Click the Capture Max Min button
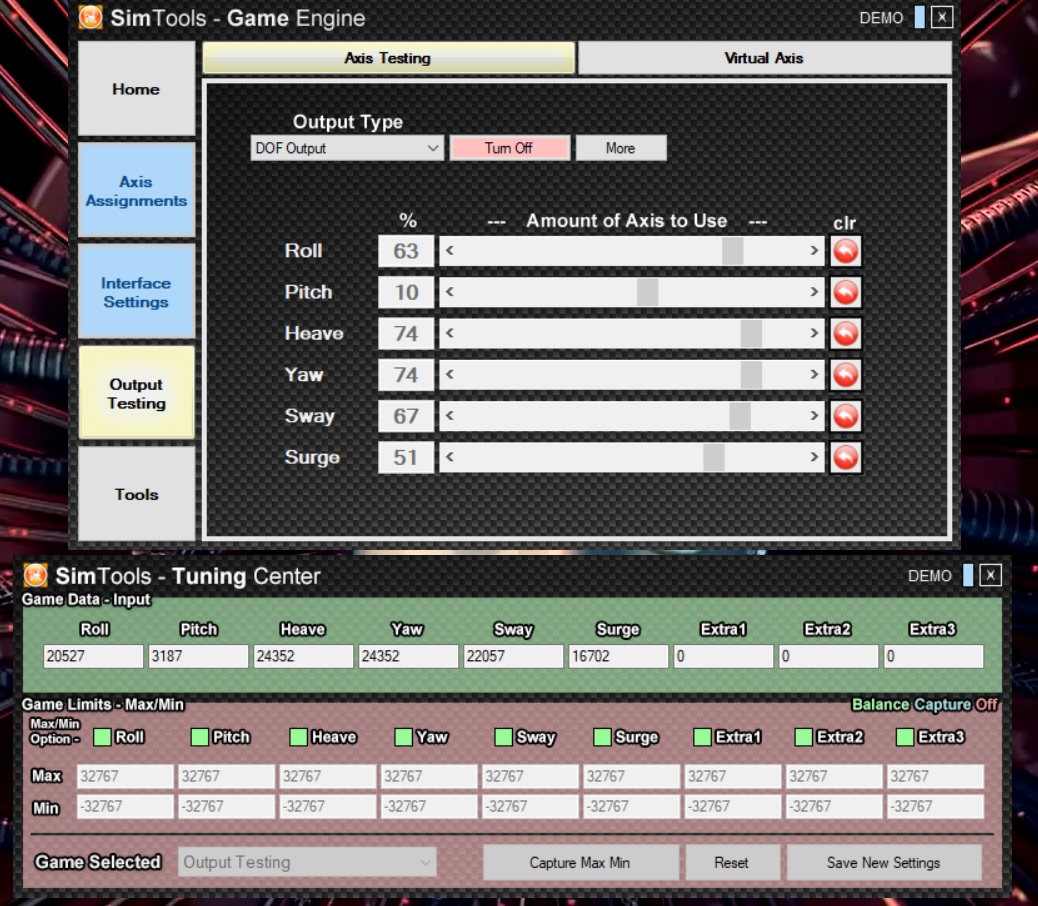This screenshot has width=1038, height=906. tap(580, 862)
